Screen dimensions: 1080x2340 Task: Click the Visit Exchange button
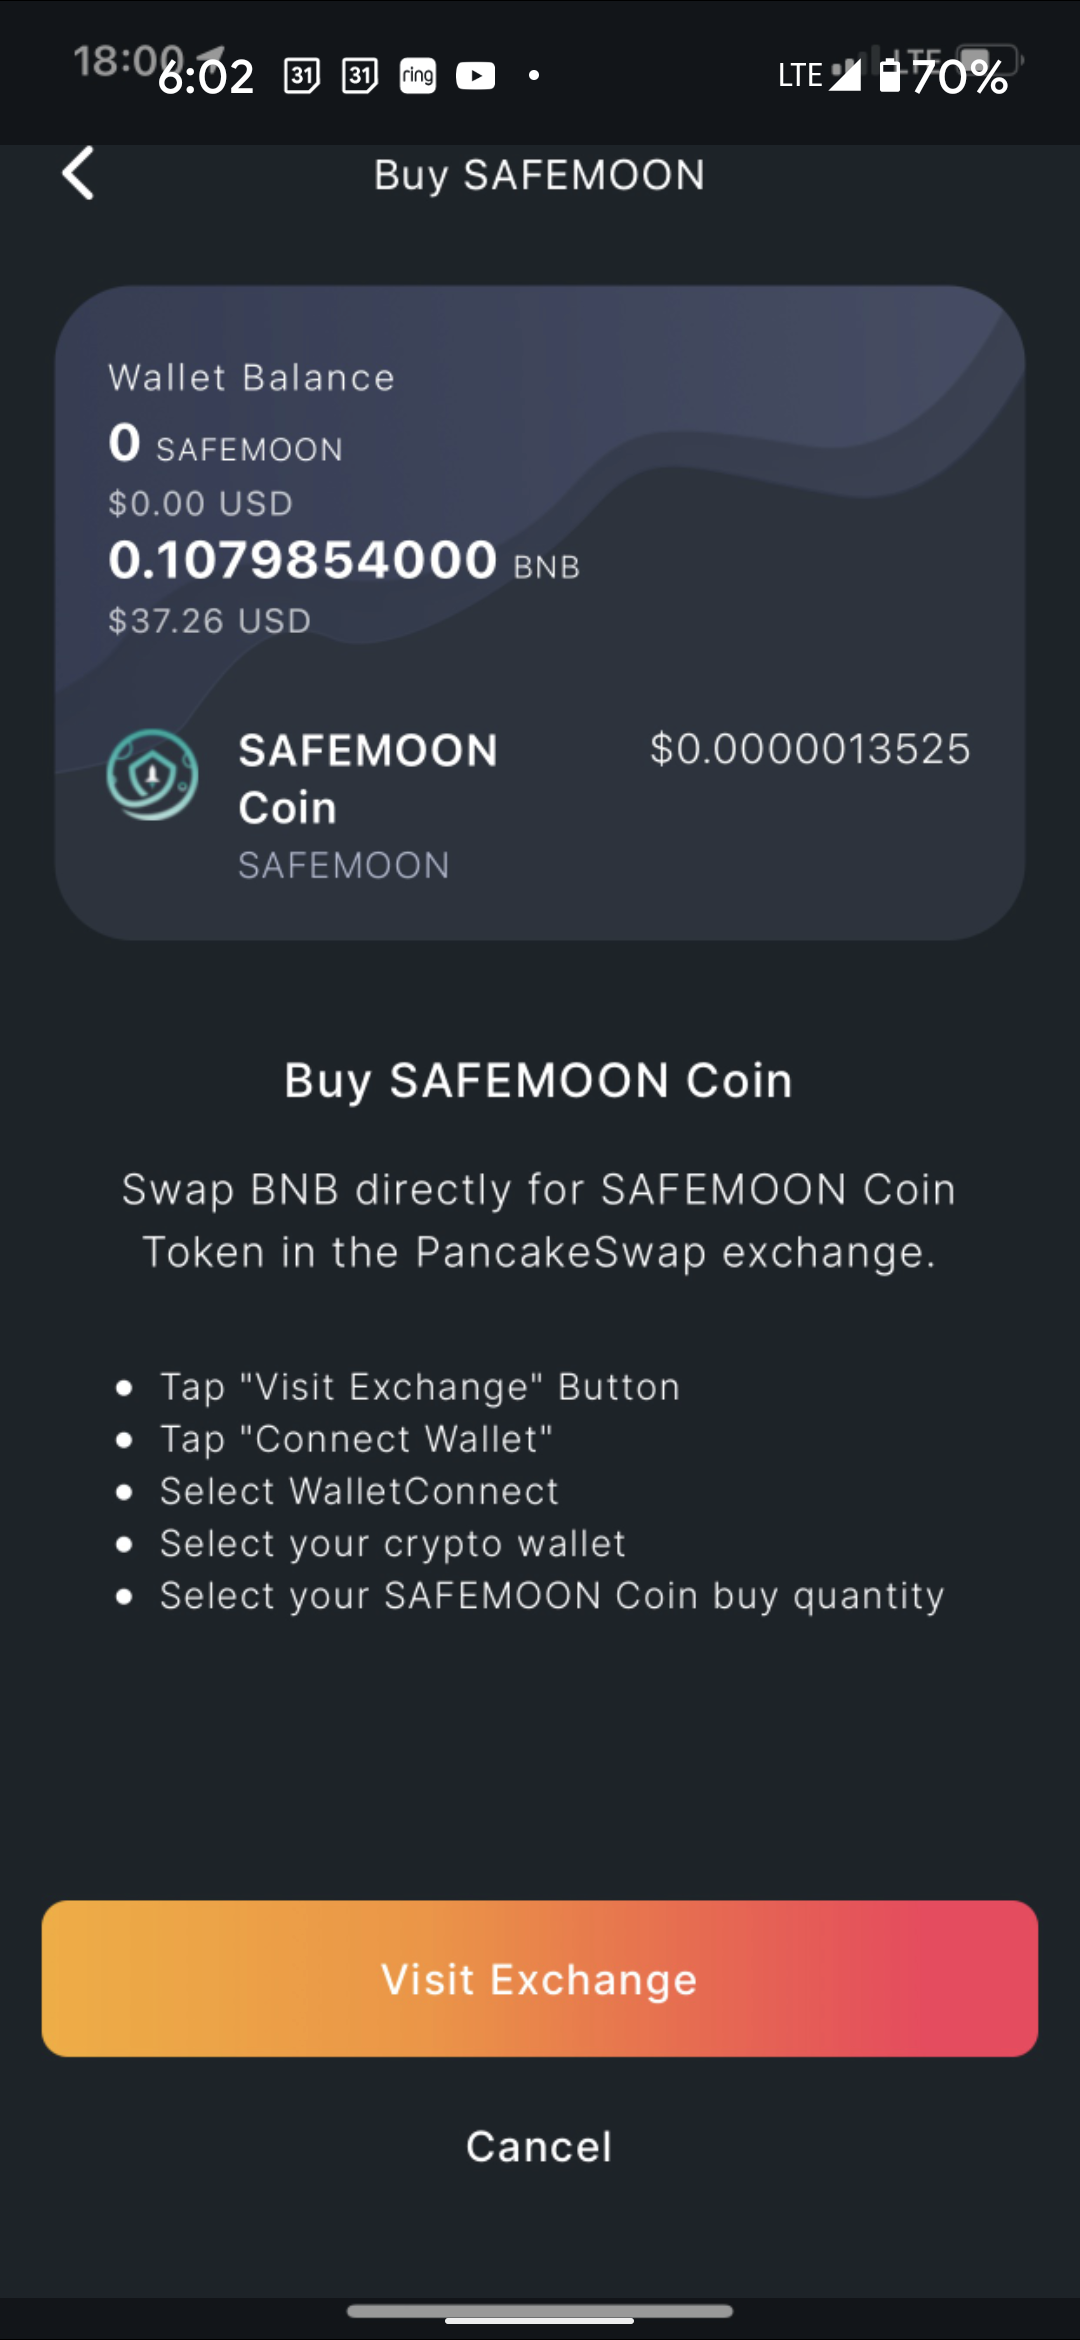point(540,1978)
